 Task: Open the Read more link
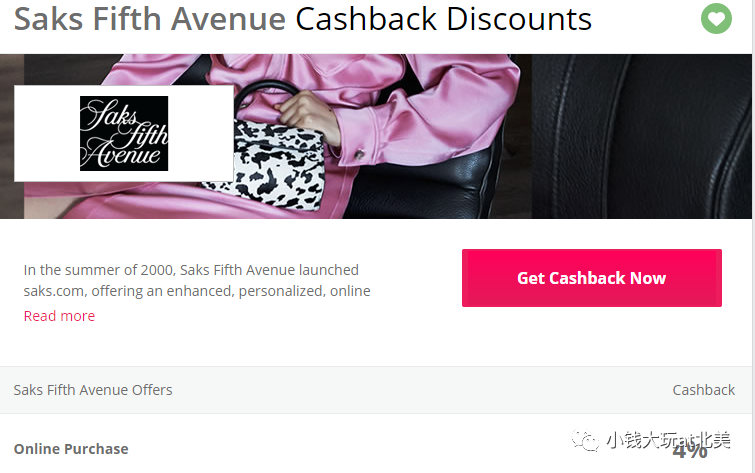(59, 316)
